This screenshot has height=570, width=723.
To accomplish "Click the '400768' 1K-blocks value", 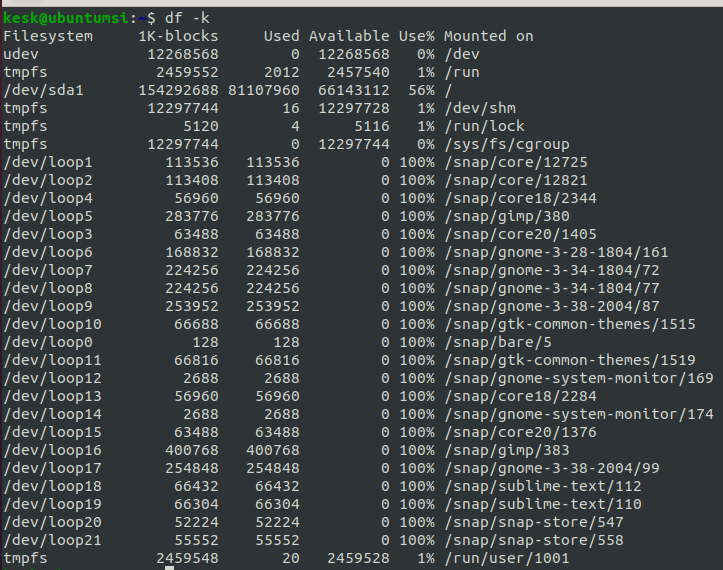I will tap(192, 450).
